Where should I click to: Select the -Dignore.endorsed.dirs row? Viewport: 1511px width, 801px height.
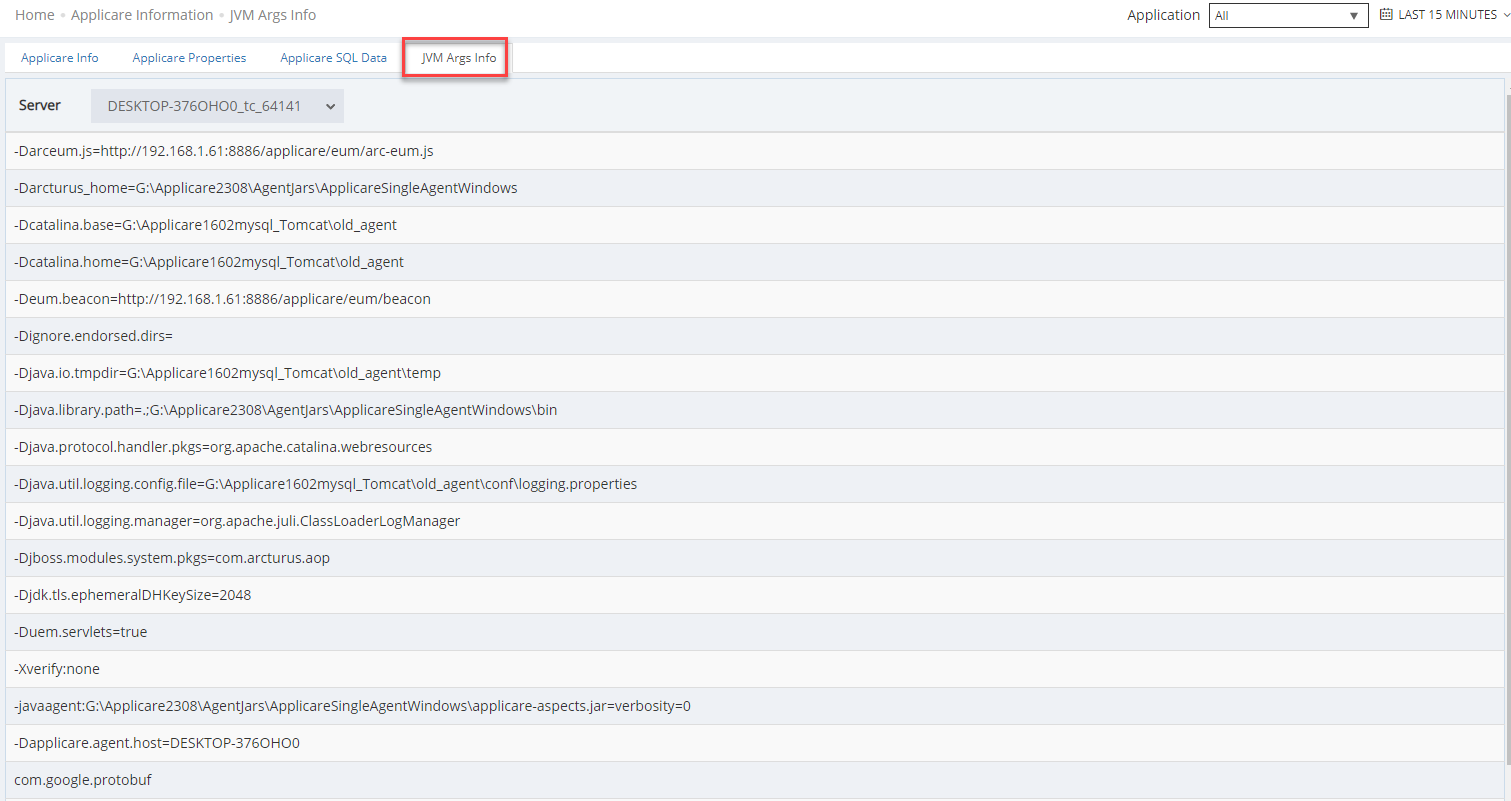click(x=94, y=336)
